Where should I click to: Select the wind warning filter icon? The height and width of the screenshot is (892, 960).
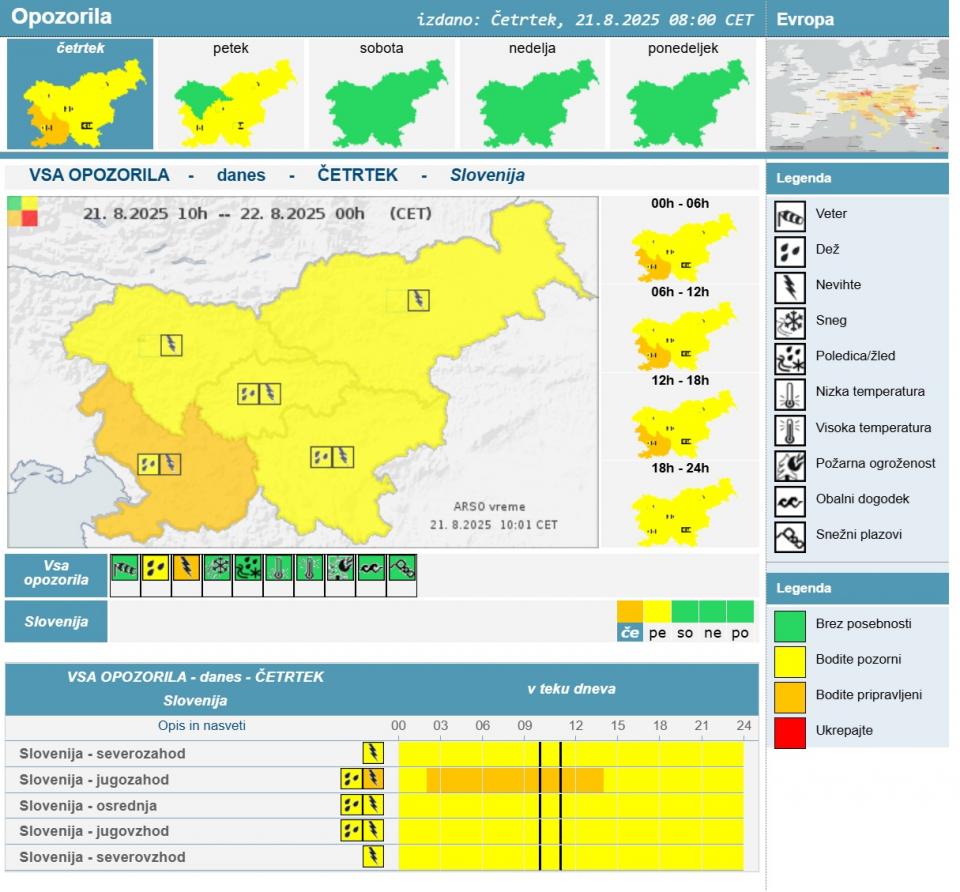[x=125, y=568]
